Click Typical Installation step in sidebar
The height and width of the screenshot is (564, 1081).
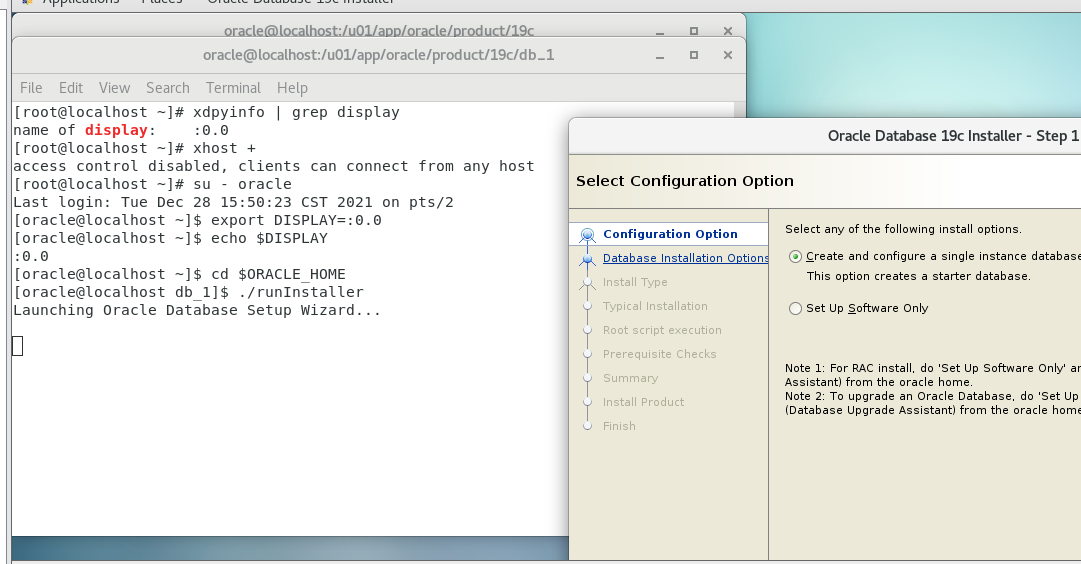click(x=655, y=306)
